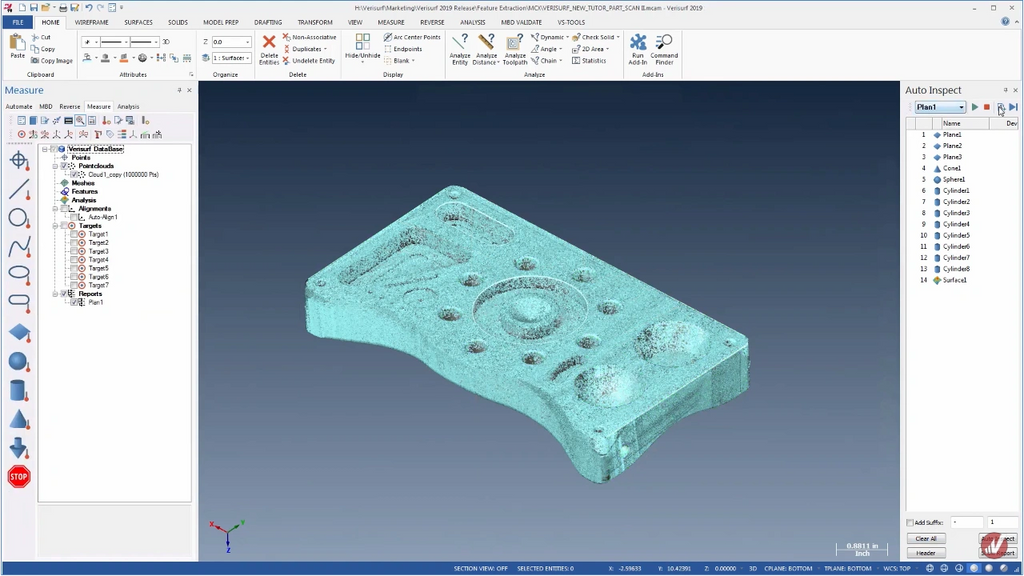Check the Target1 checkbox in tree

point(74,234)
